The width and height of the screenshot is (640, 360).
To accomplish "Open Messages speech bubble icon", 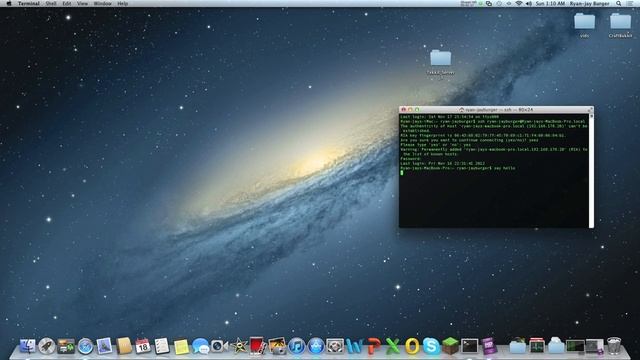I will pyautogui.click(x=200, y=346).
